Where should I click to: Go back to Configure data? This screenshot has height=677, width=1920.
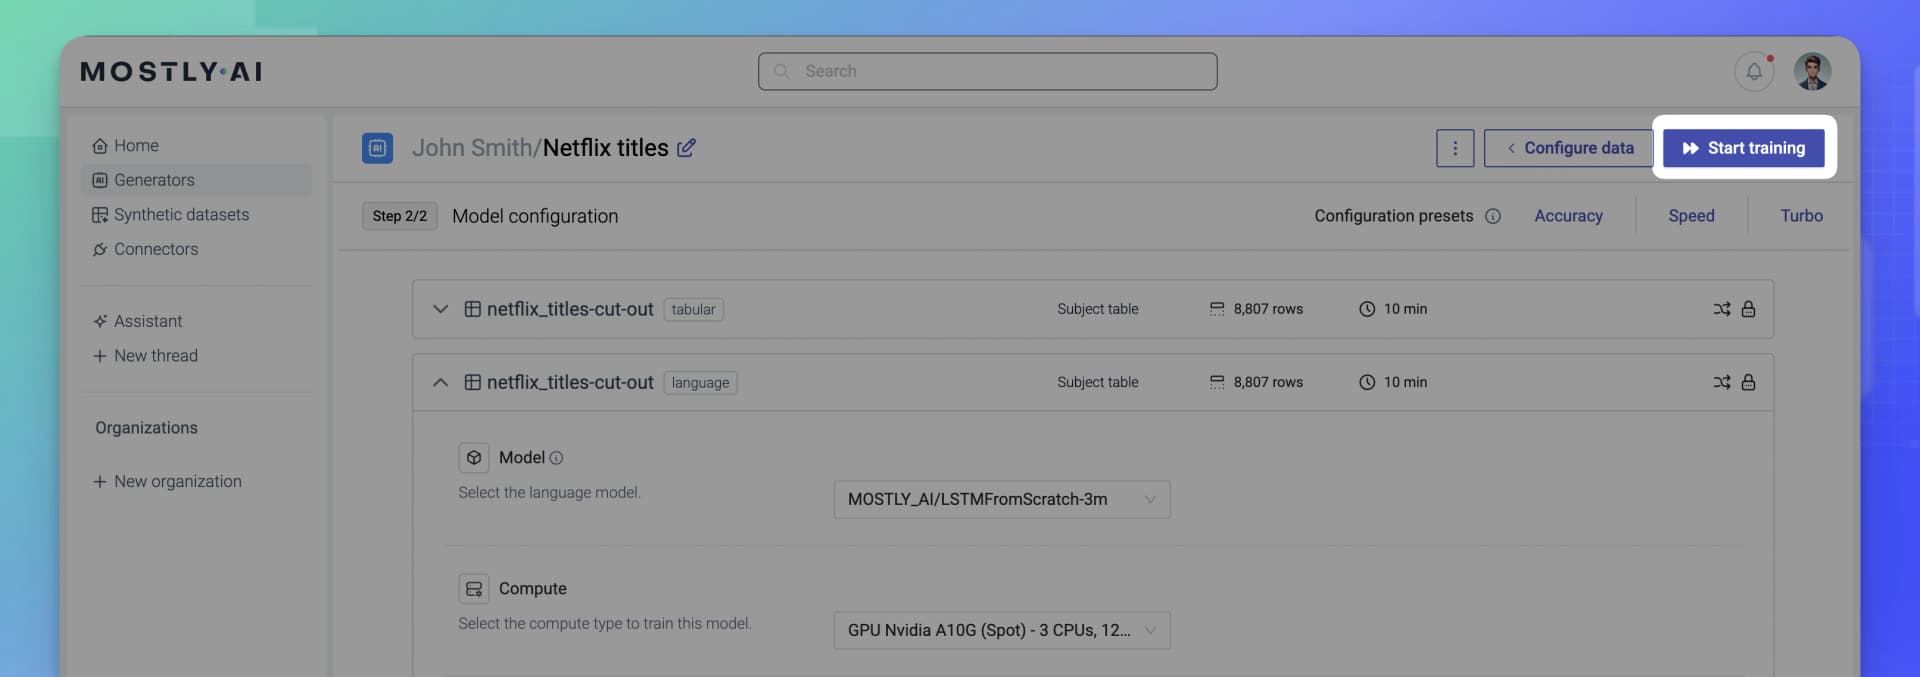(1568, 148)
